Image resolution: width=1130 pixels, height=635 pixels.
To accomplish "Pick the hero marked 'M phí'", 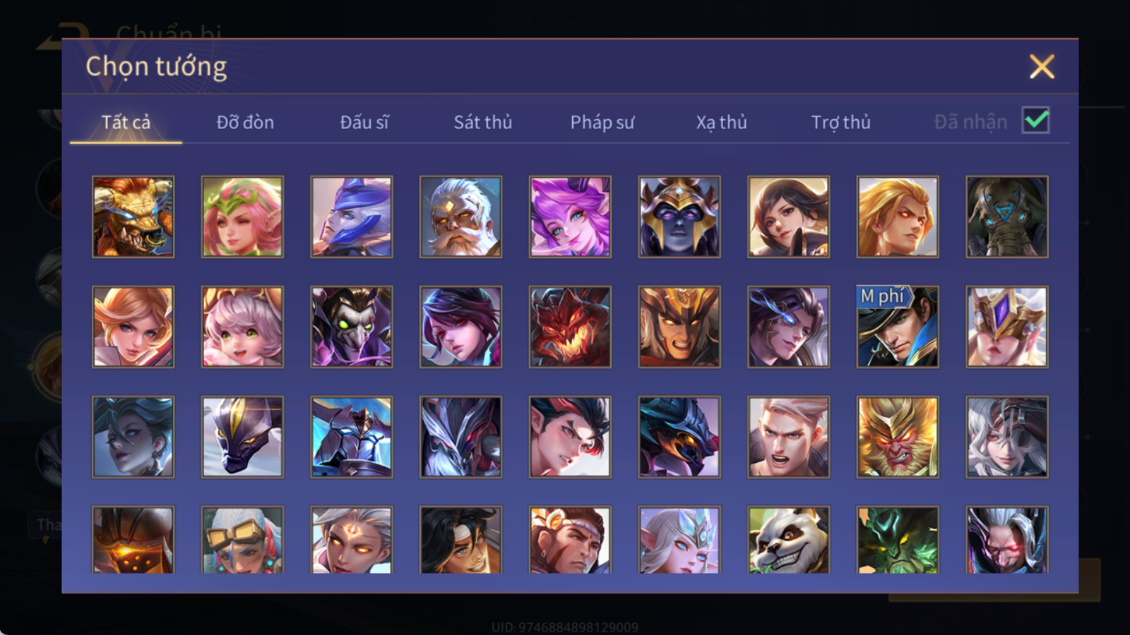I will (x=897, y=327).
